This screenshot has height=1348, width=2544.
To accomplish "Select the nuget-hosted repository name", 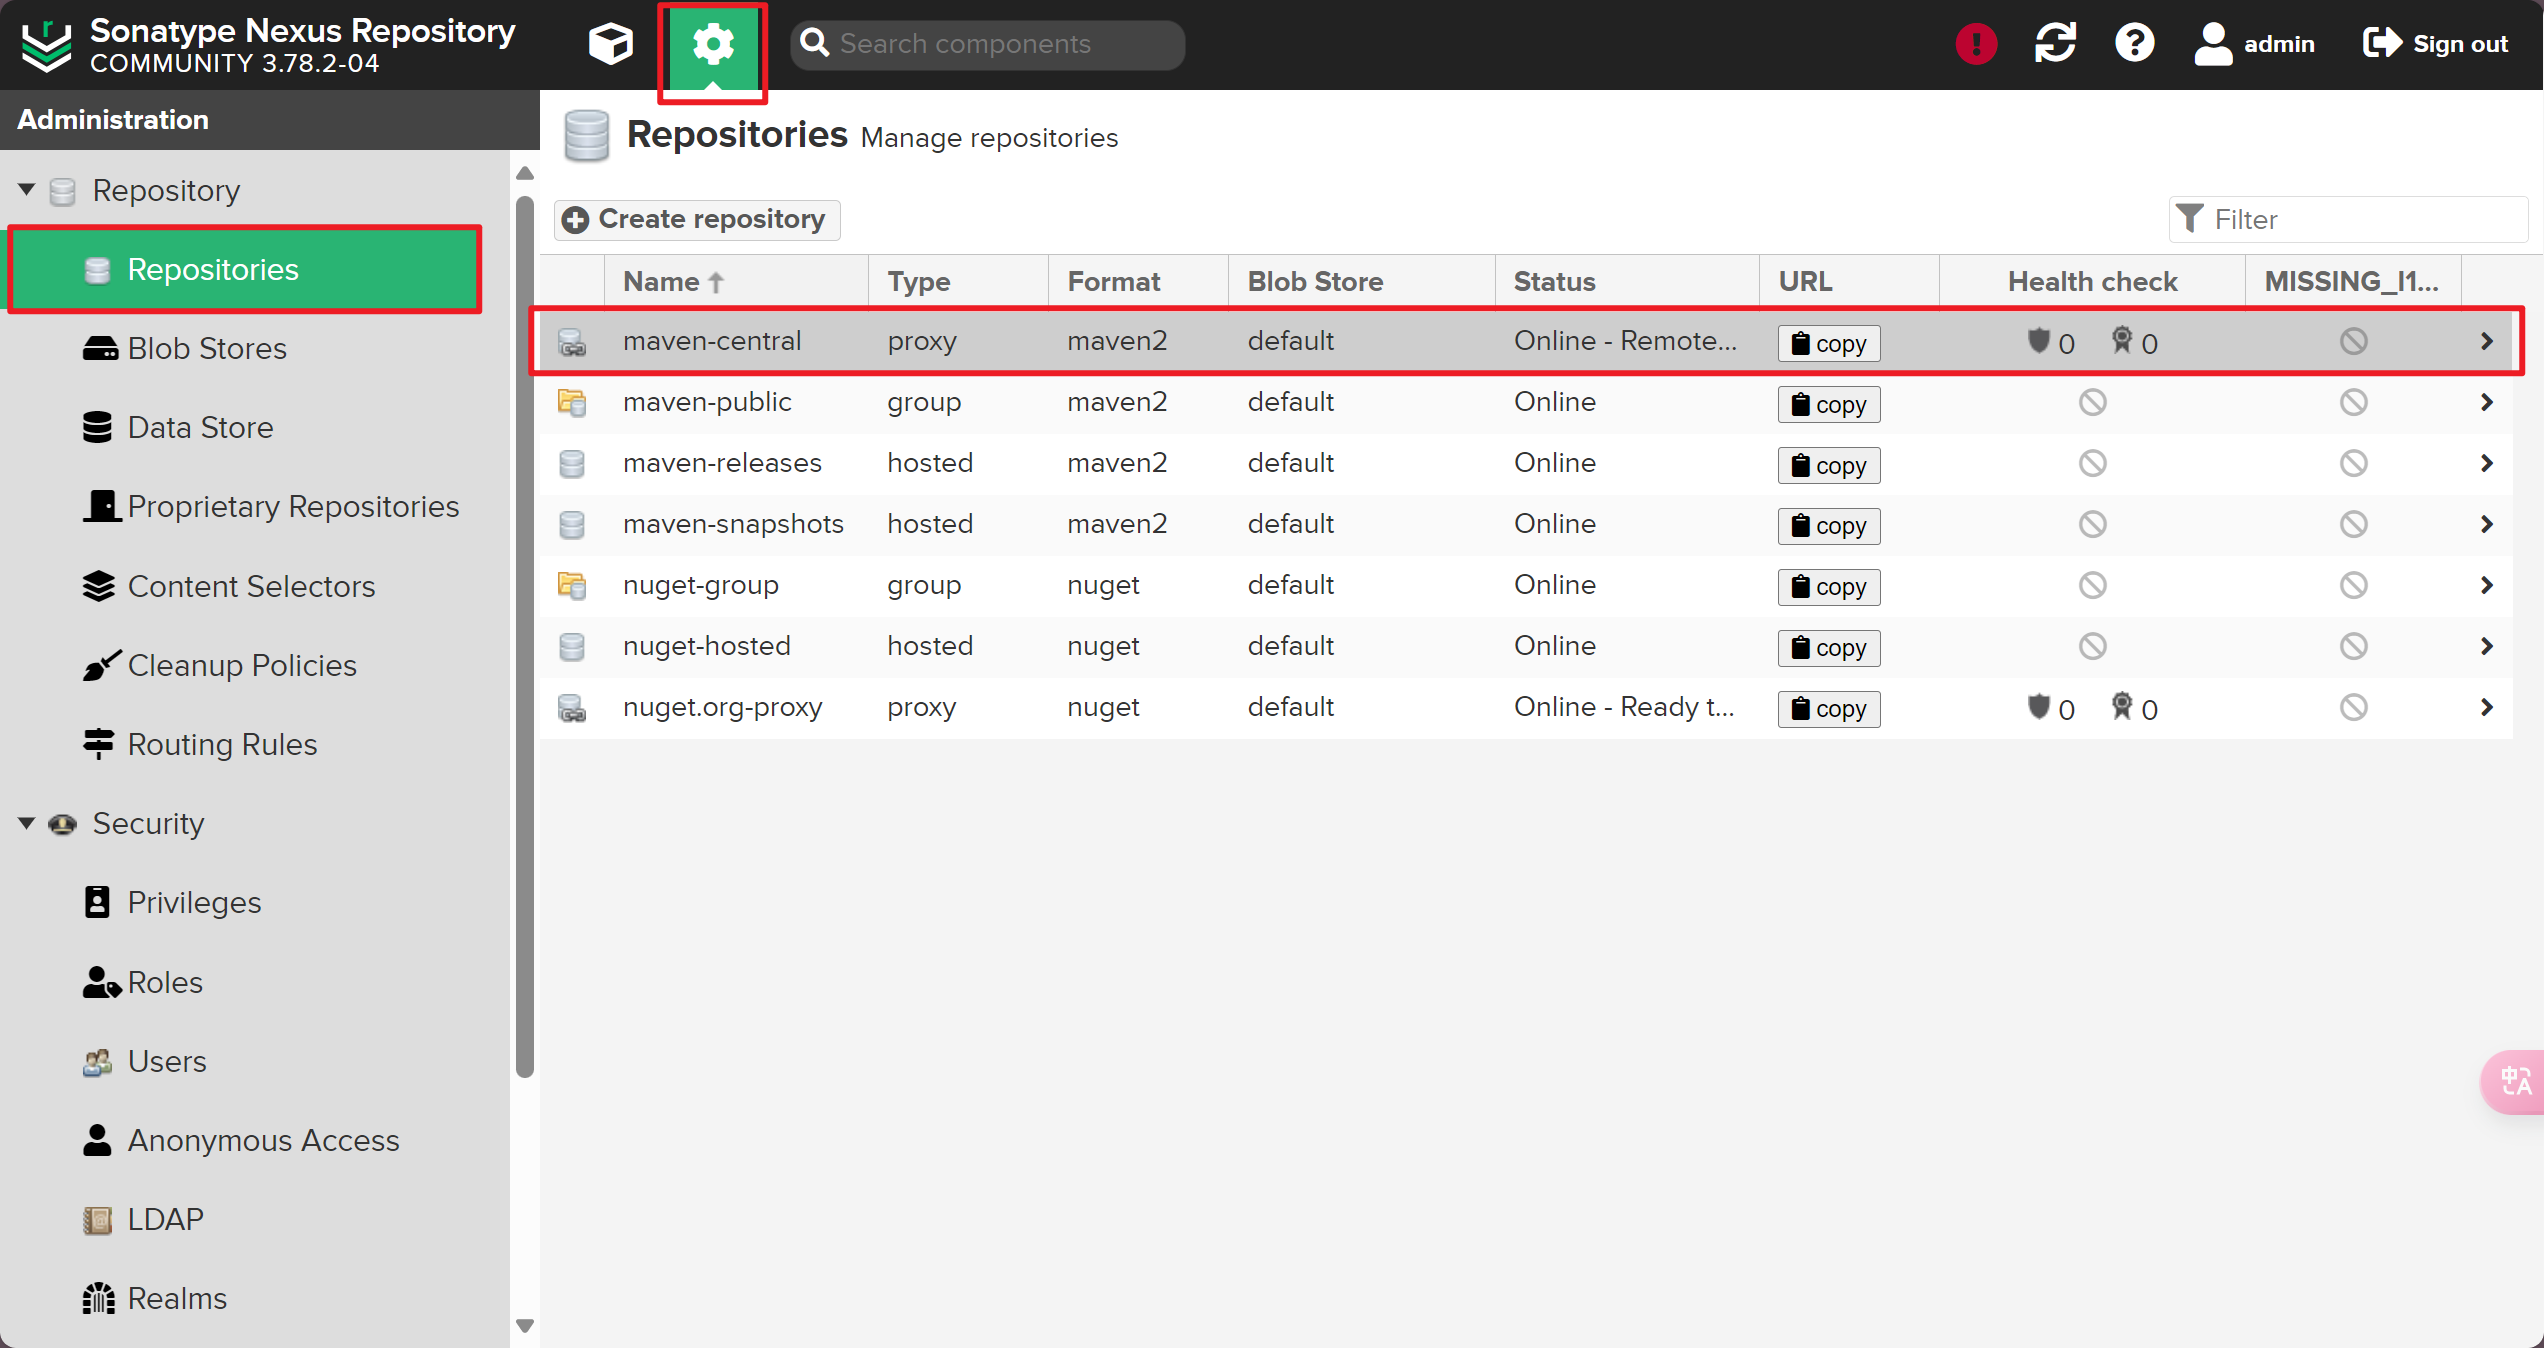I will point(707,647).
